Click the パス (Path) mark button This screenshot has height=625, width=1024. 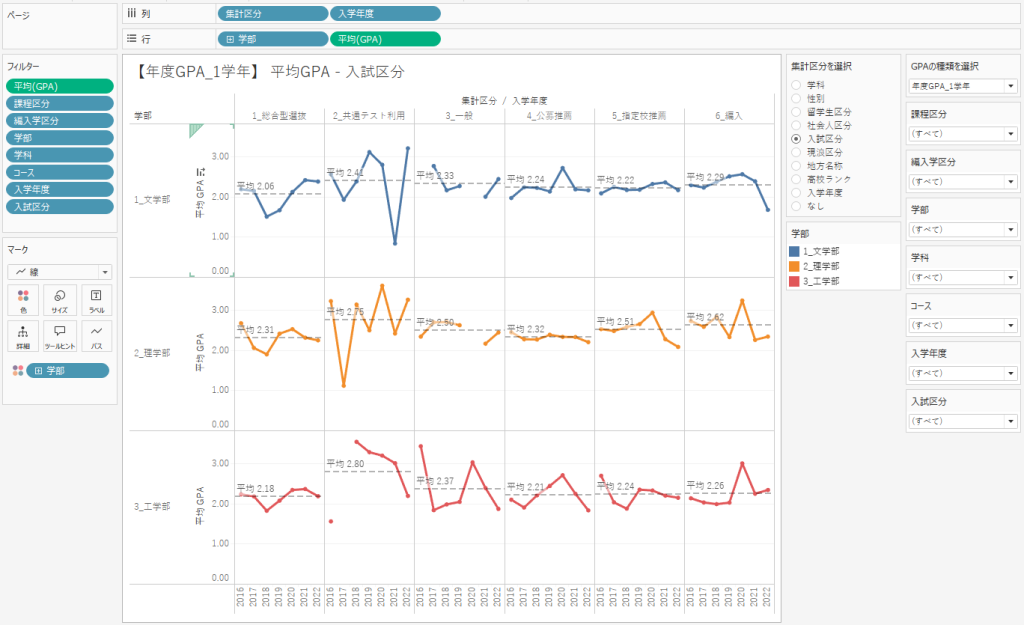coord(96,335)
